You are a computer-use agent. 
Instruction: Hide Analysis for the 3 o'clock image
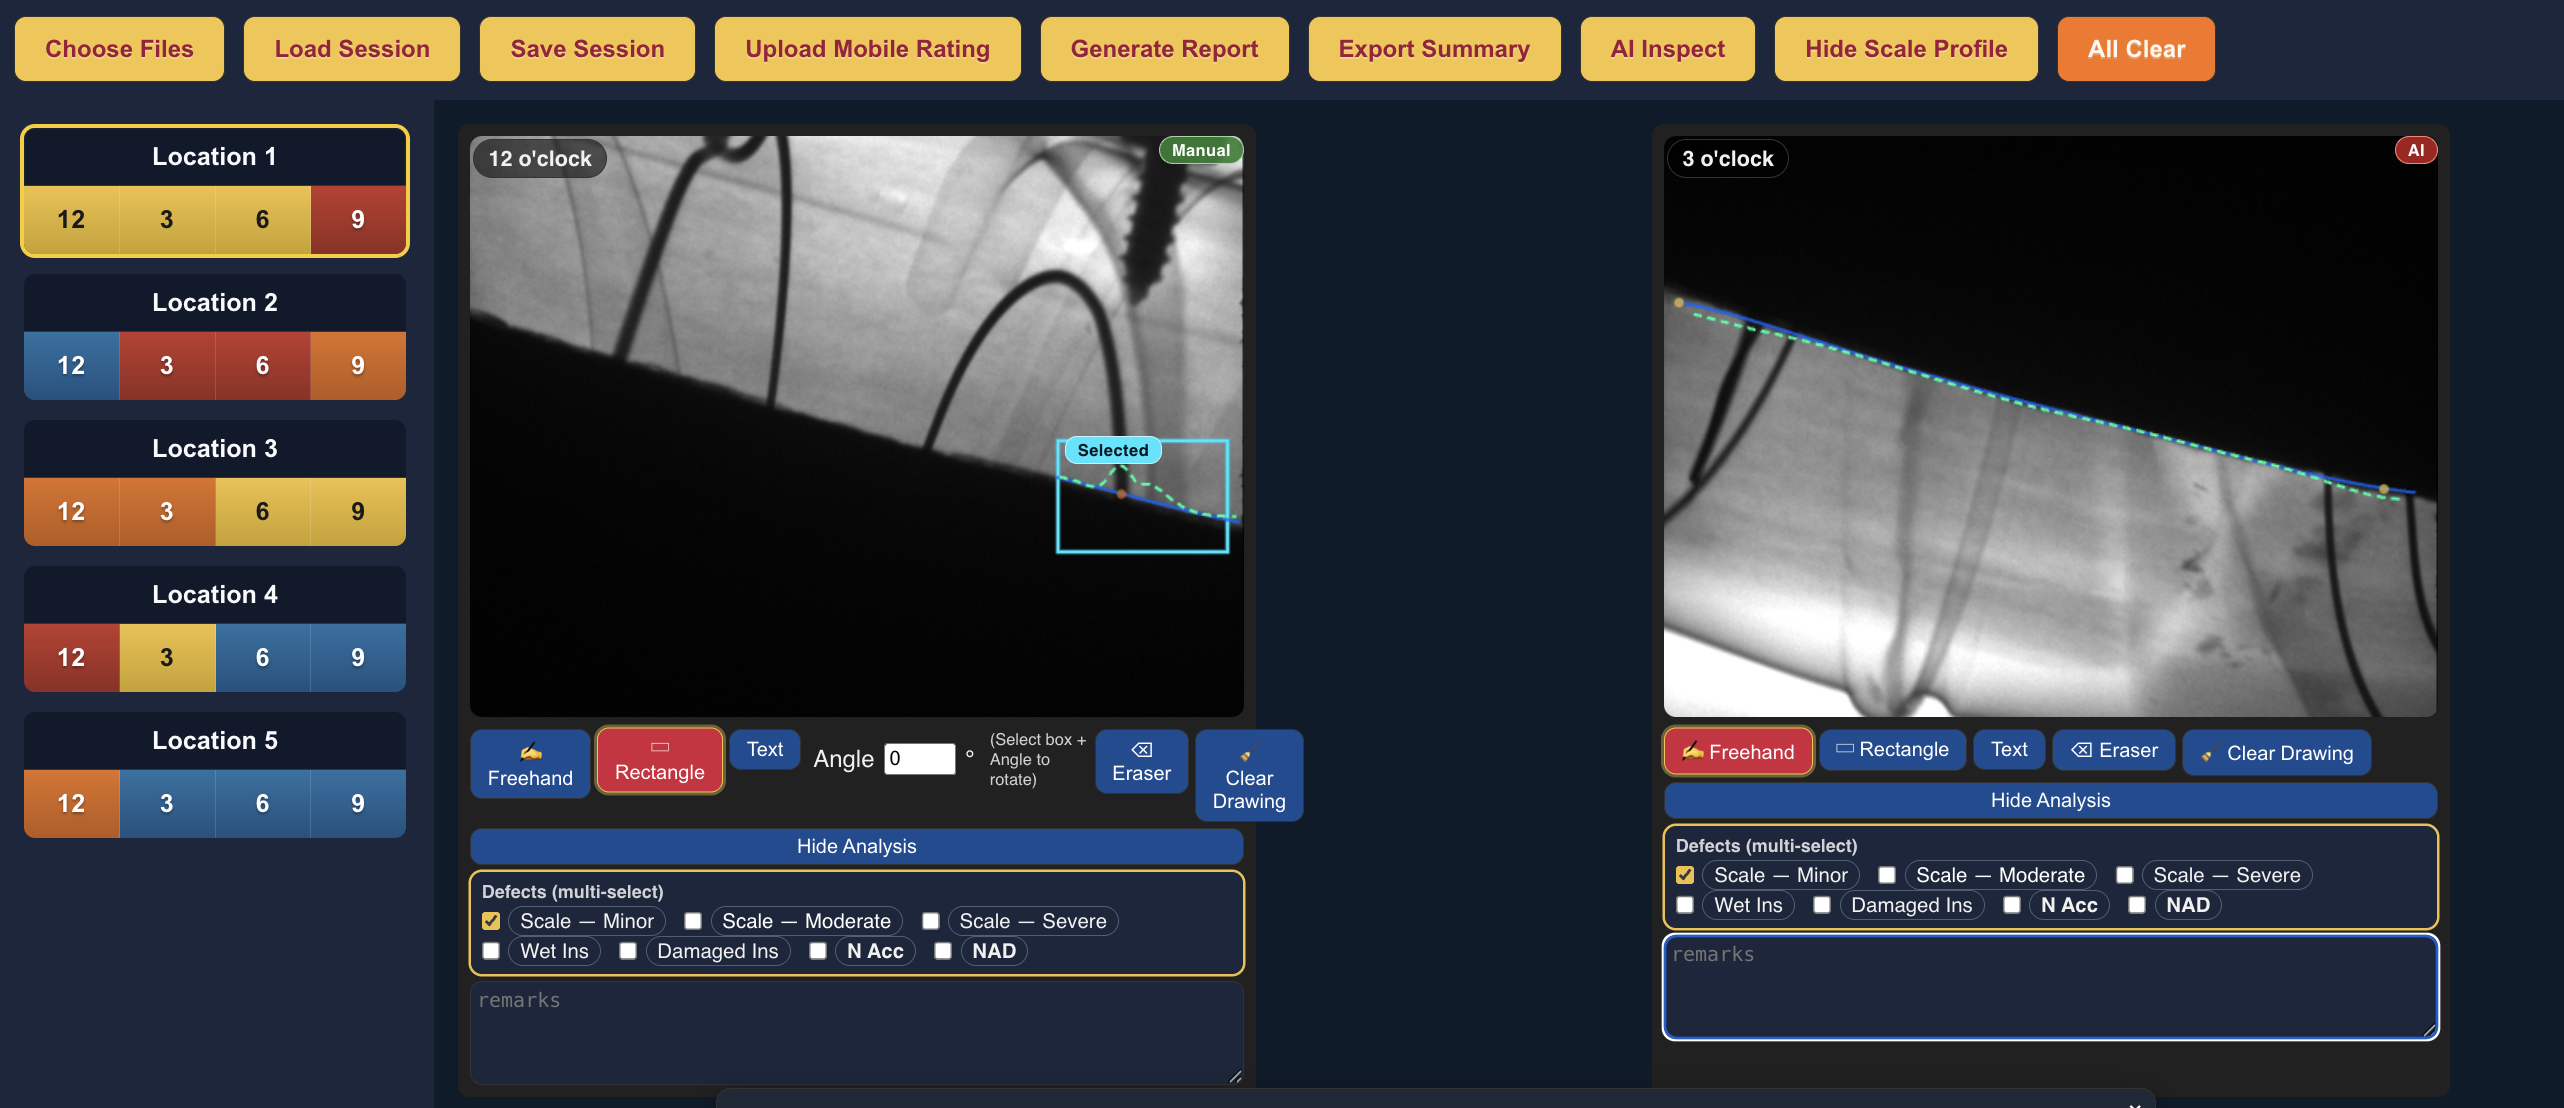tap(2050, 800)
